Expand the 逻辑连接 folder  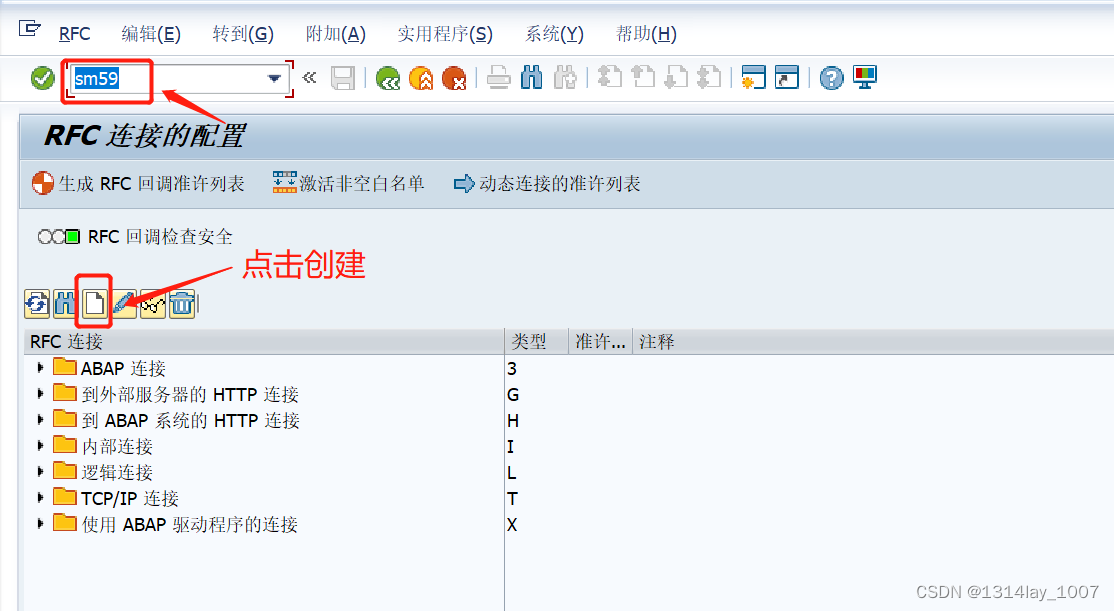(40, 472)
